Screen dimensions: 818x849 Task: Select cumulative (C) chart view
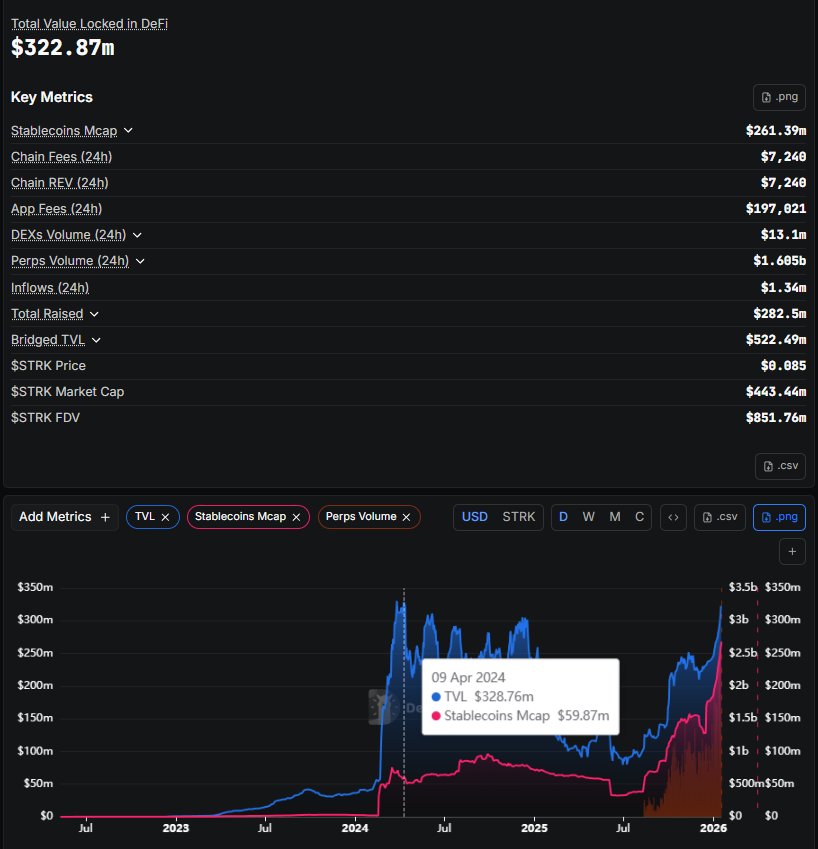pos(639,517)
